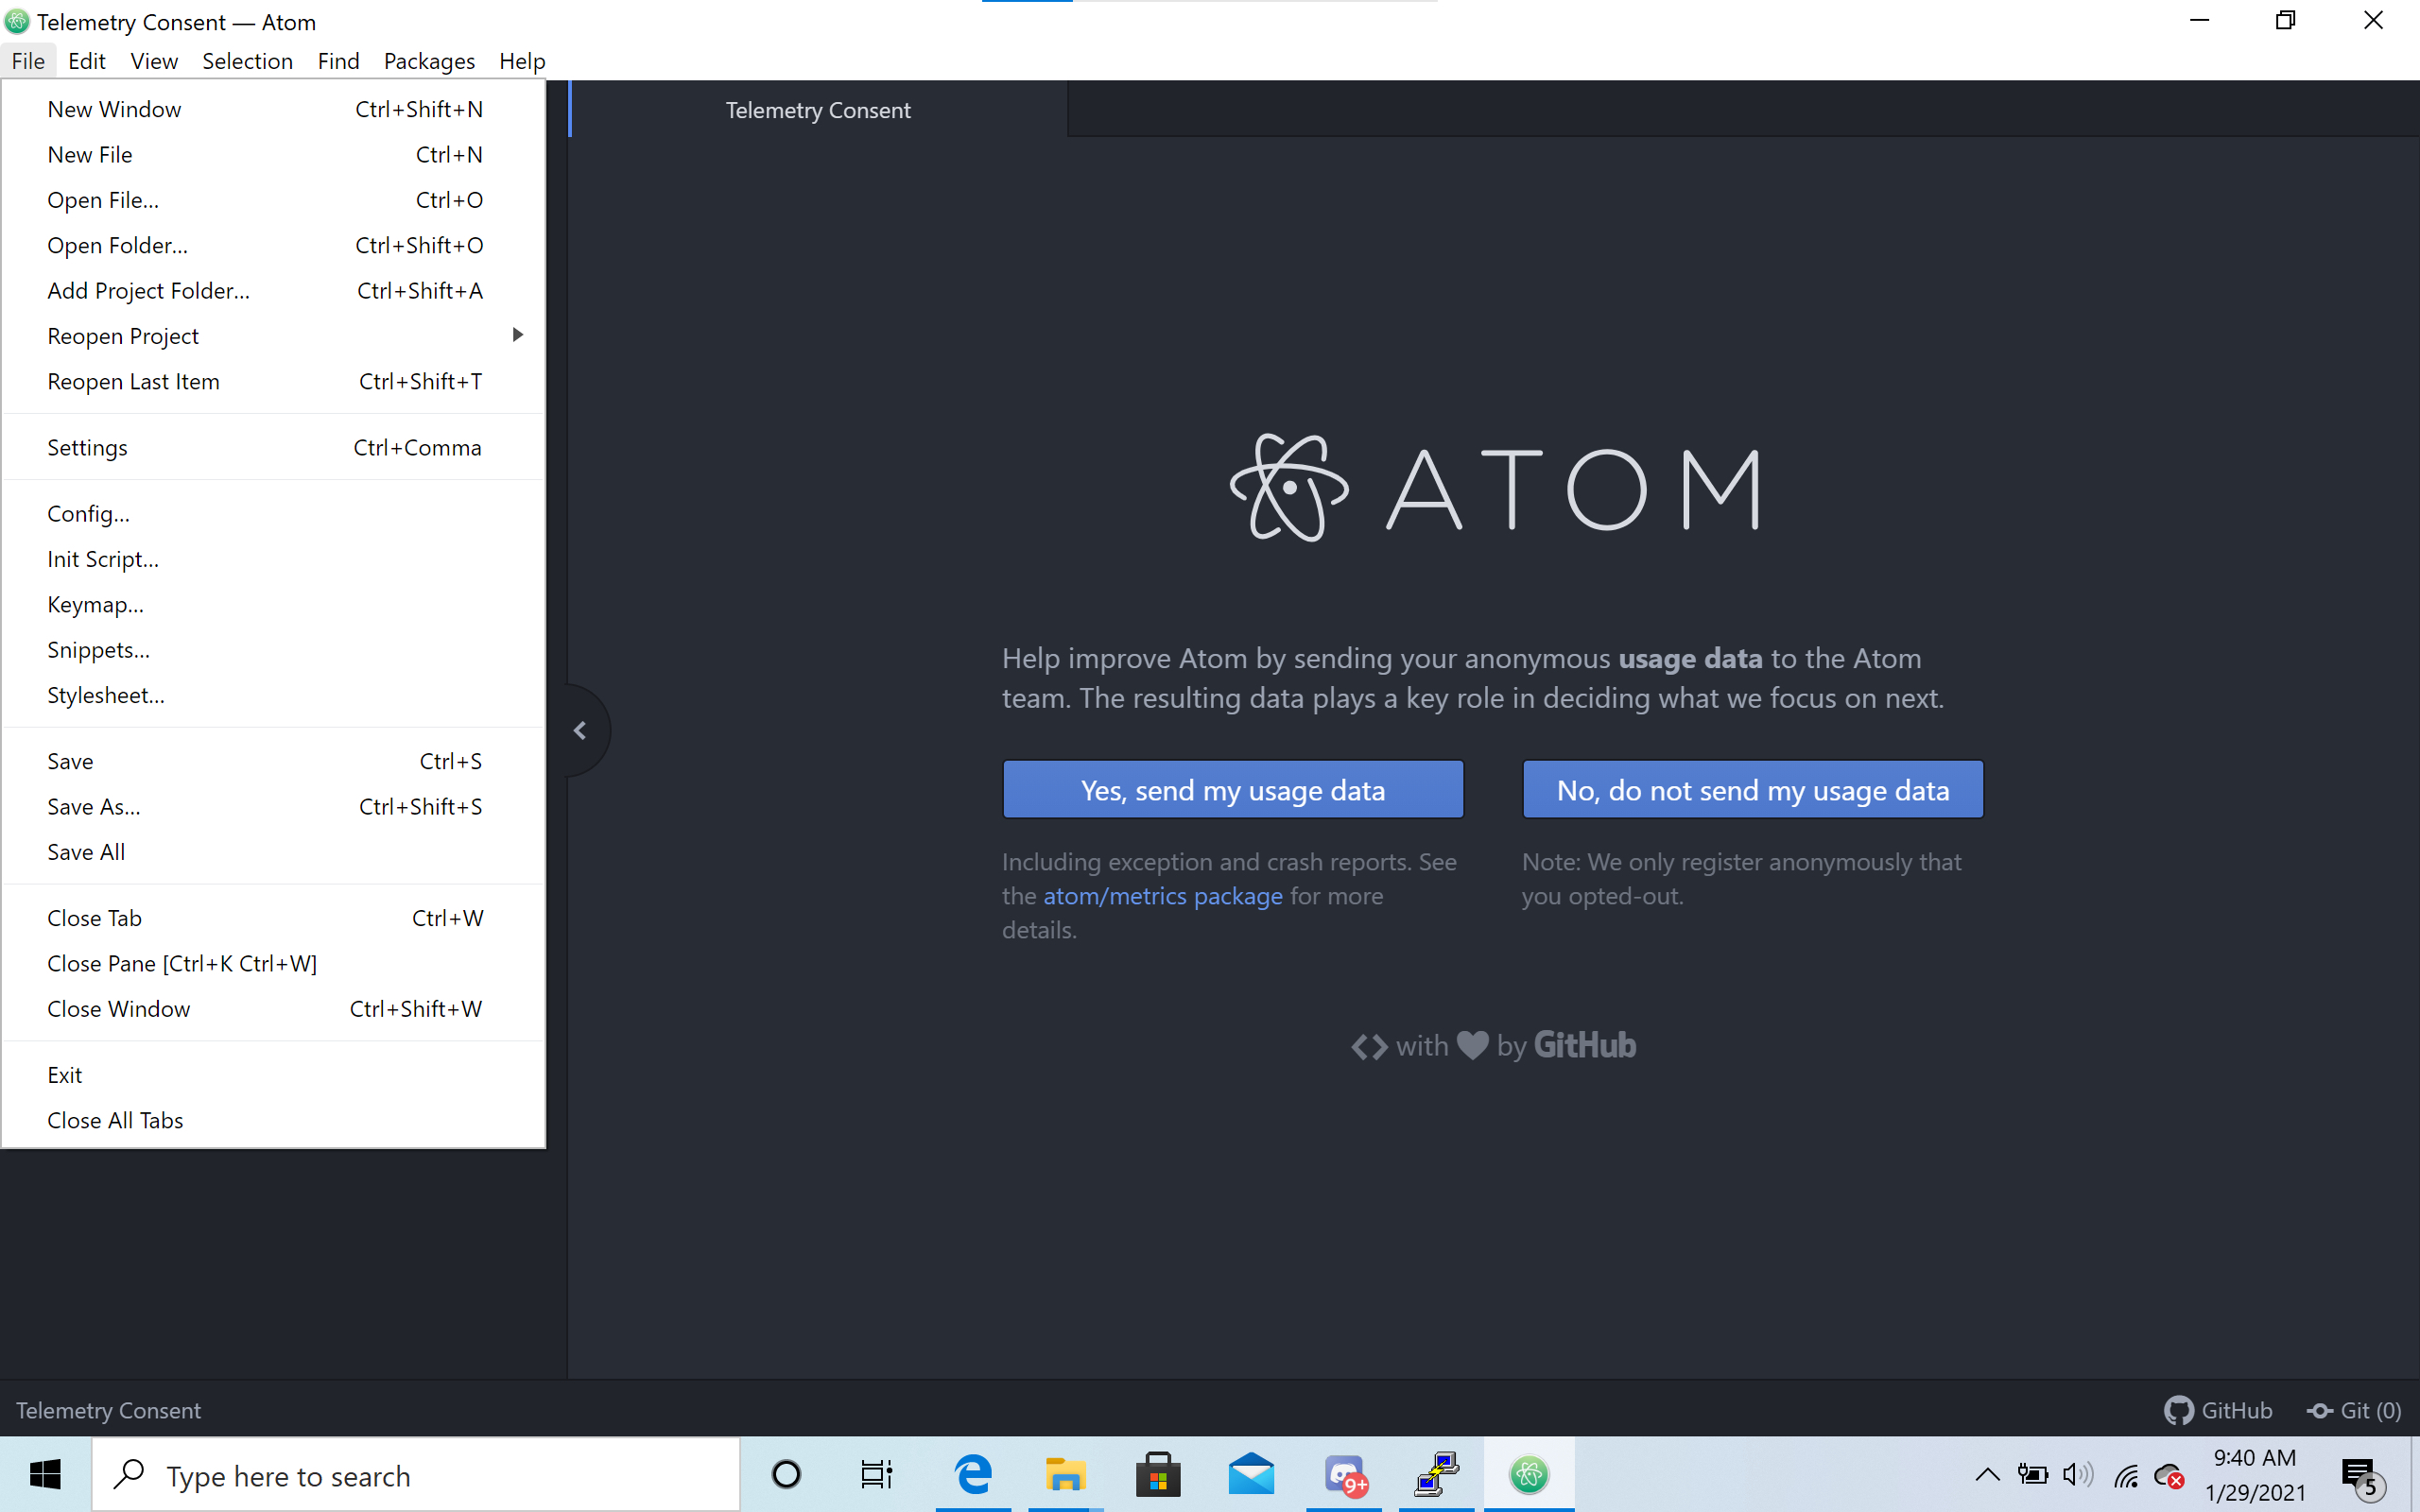Open the Selection menu
Viewport: 2420px width, 1512px height.
pos(247,61)
